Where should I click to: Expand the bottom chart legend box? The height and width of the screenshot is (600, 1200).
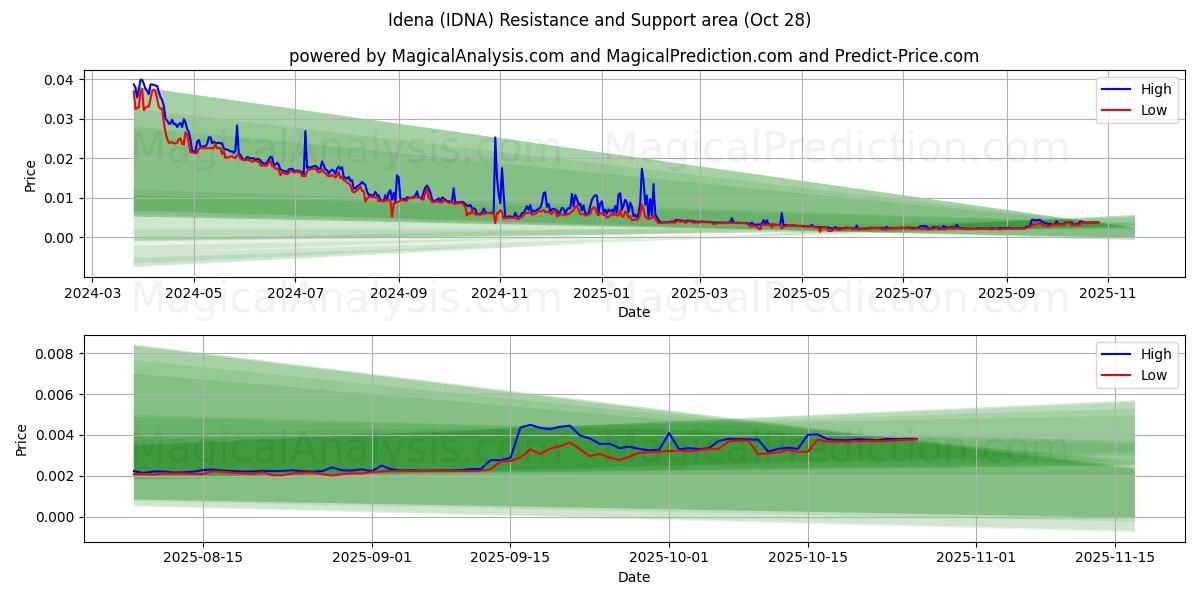(1135, 363)
